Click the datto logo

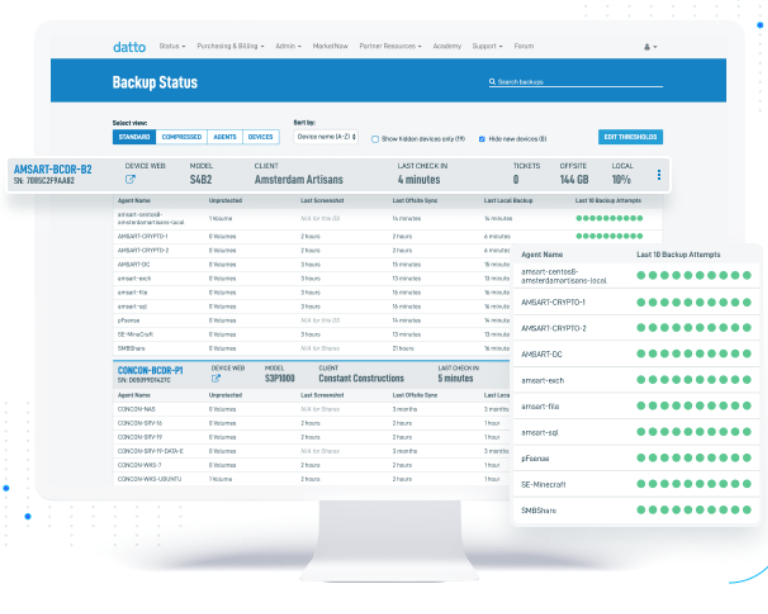click(130, 46)
